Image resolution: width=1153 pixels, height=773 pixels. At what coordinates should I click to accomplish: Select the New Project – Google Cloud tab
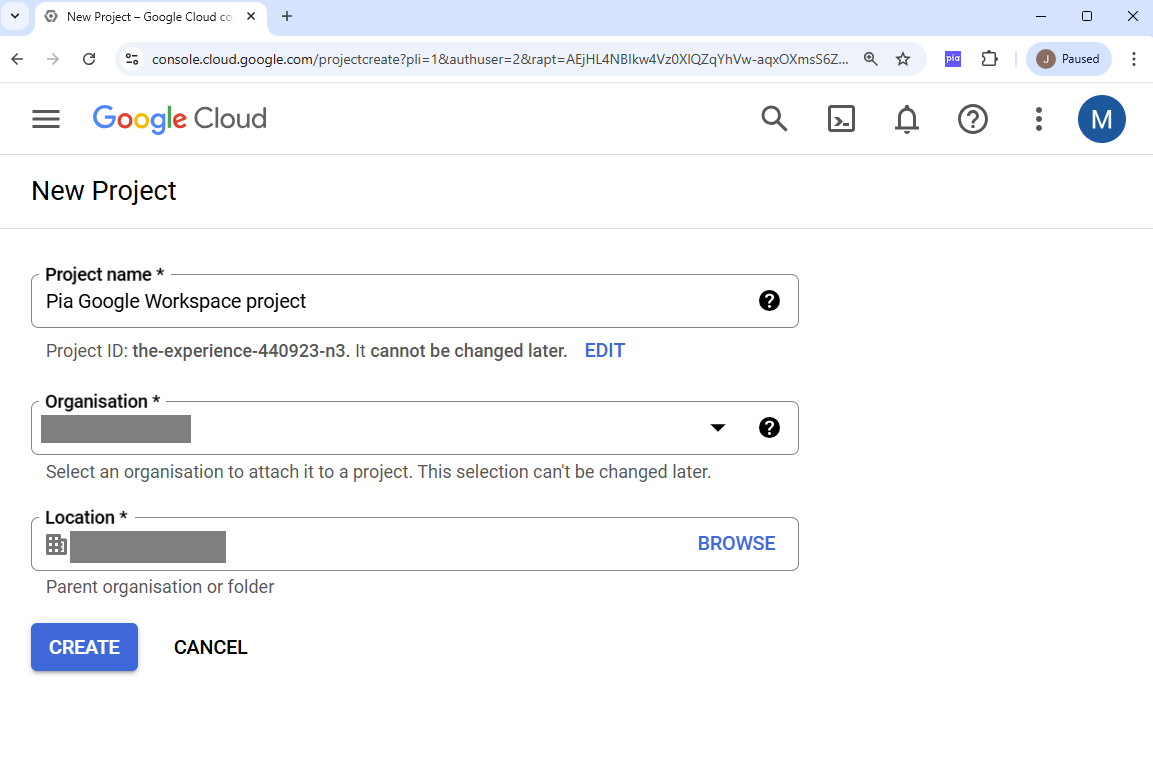pyautogui.click(x=151, y=17)
